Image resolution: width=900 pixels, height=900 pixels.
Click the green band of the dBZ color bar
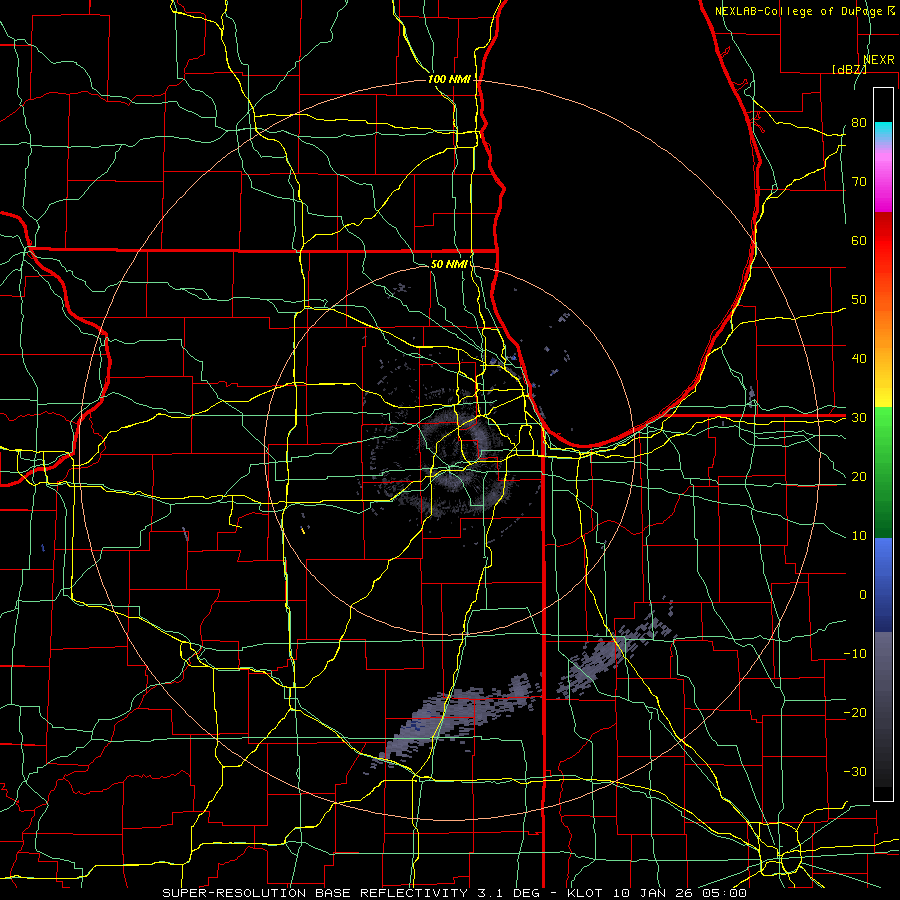tap(883, 472)
